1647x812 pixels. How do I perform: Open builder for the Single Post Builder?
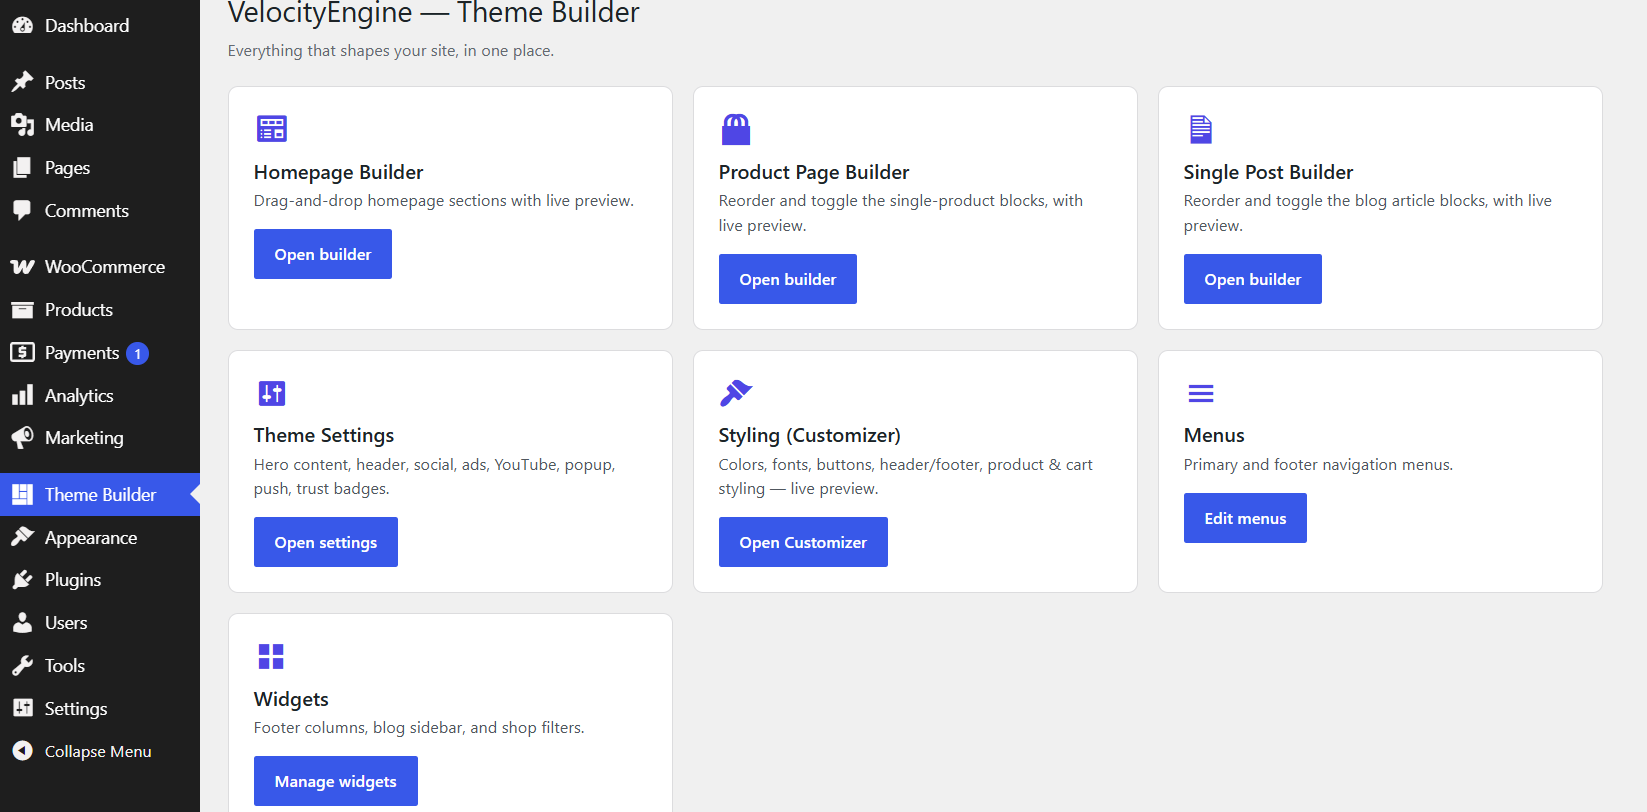point(1253,279)
